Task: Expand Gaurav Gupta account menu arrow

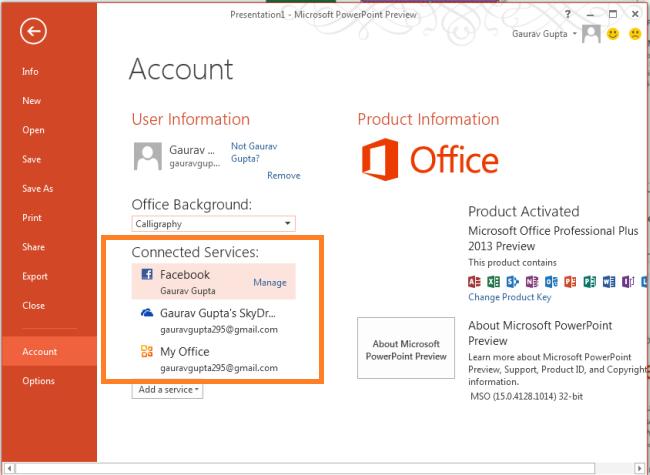Action: 575,34
